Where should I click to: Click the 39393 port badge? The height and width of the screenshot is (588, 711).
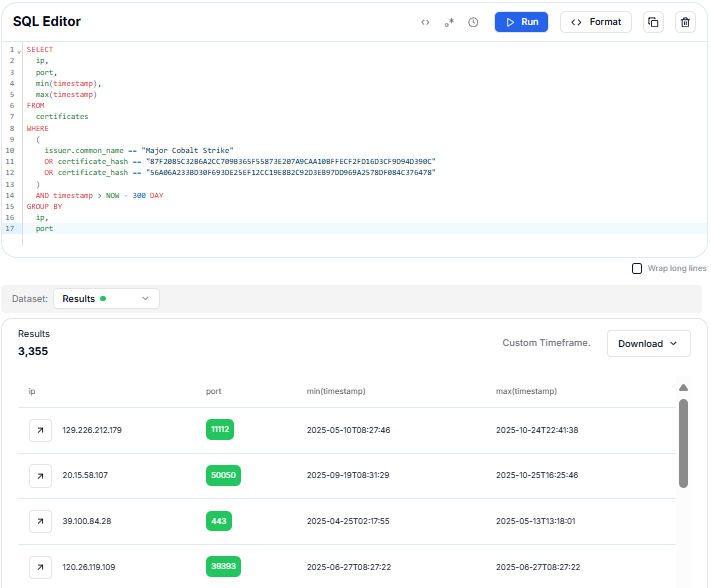[x=224, y=566]
